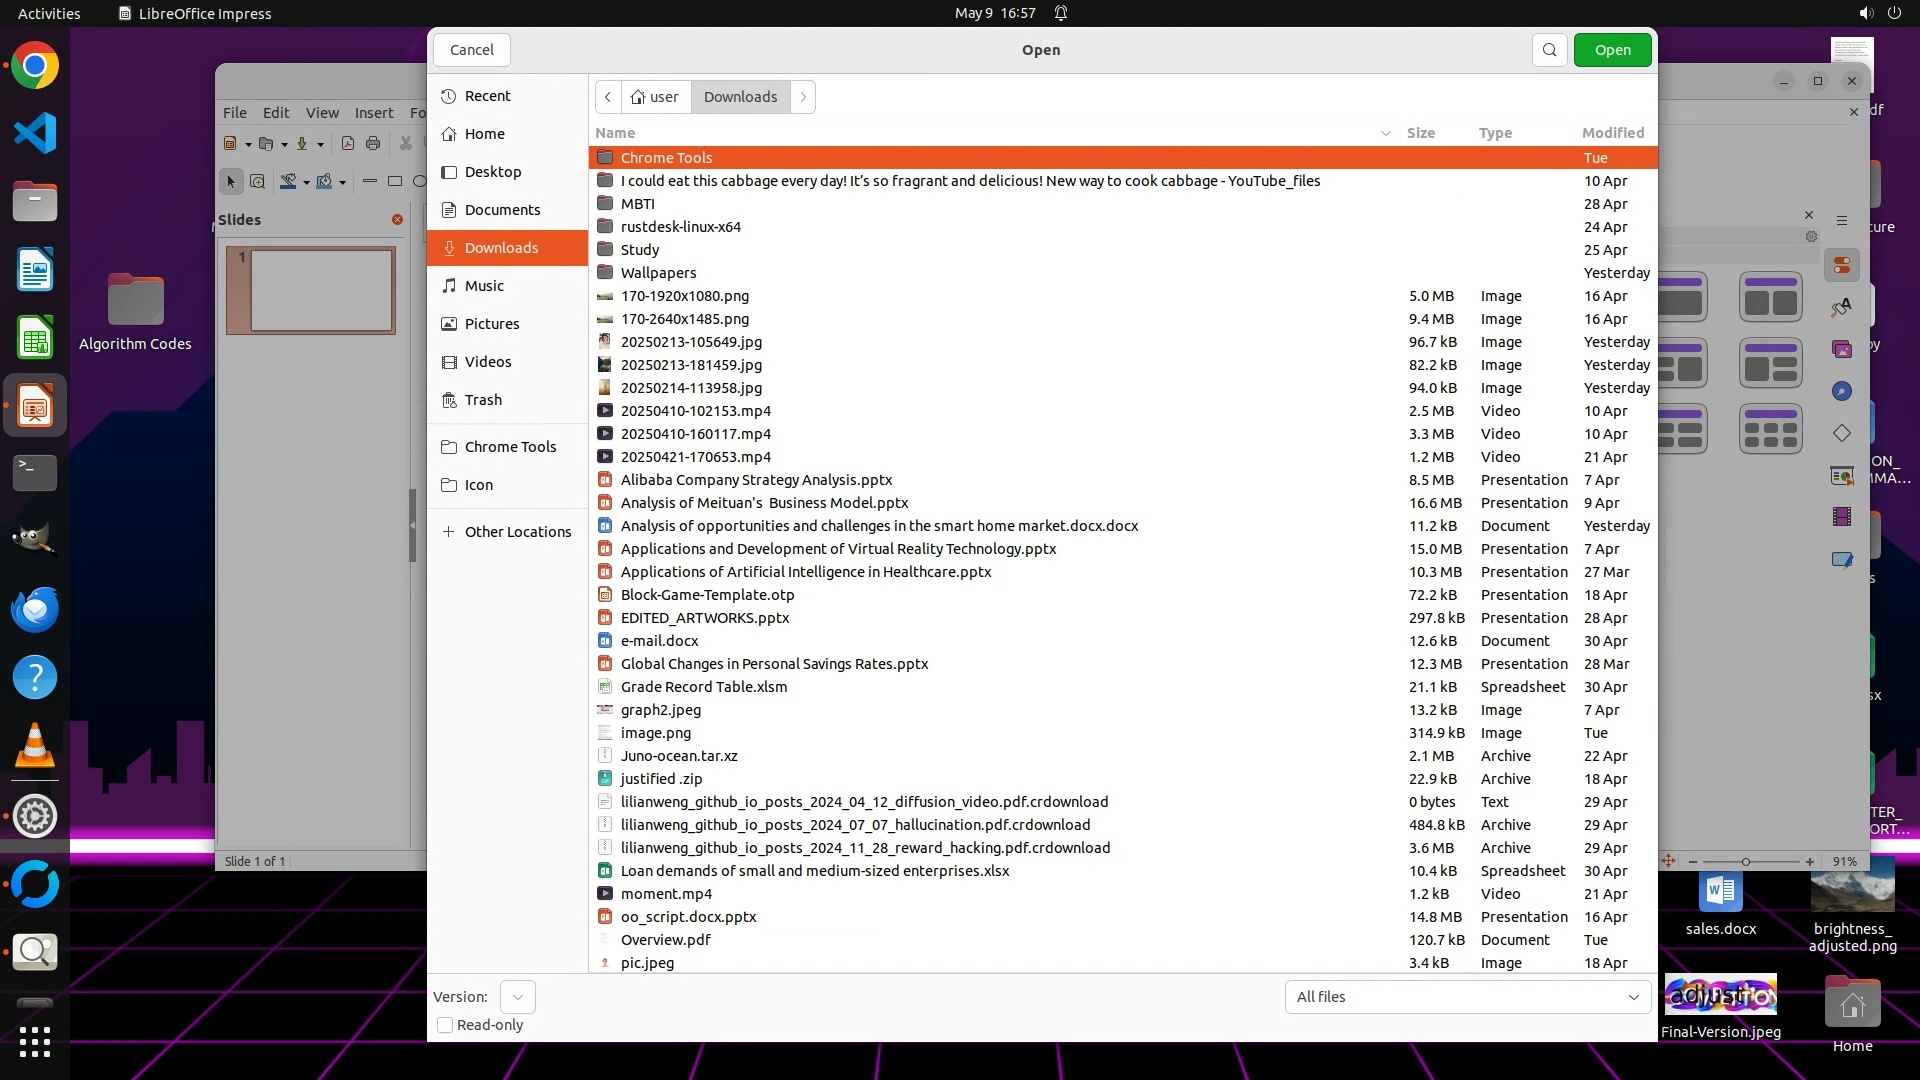Open Other Locations in the sidebar
The image size is (1920, 1080).
[x=517, y=532]
